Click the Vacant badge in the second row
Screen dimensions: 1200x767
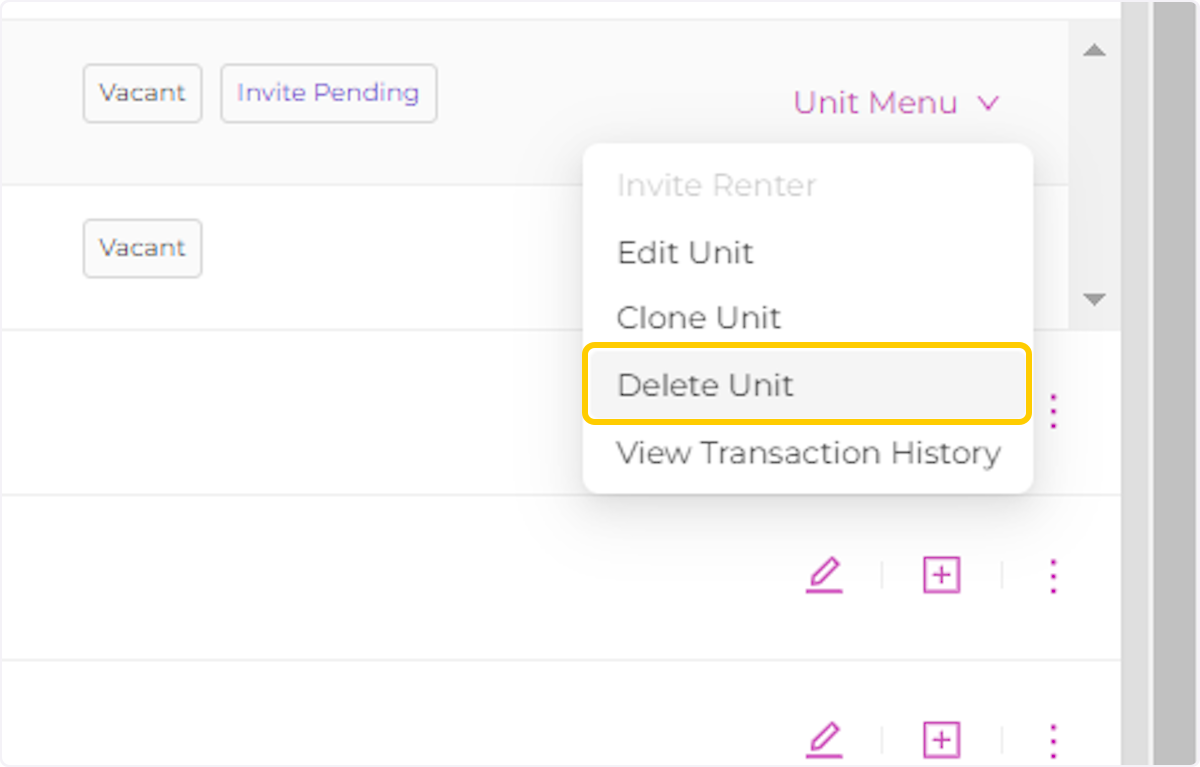pyautogui.click(x=142, y=248)
